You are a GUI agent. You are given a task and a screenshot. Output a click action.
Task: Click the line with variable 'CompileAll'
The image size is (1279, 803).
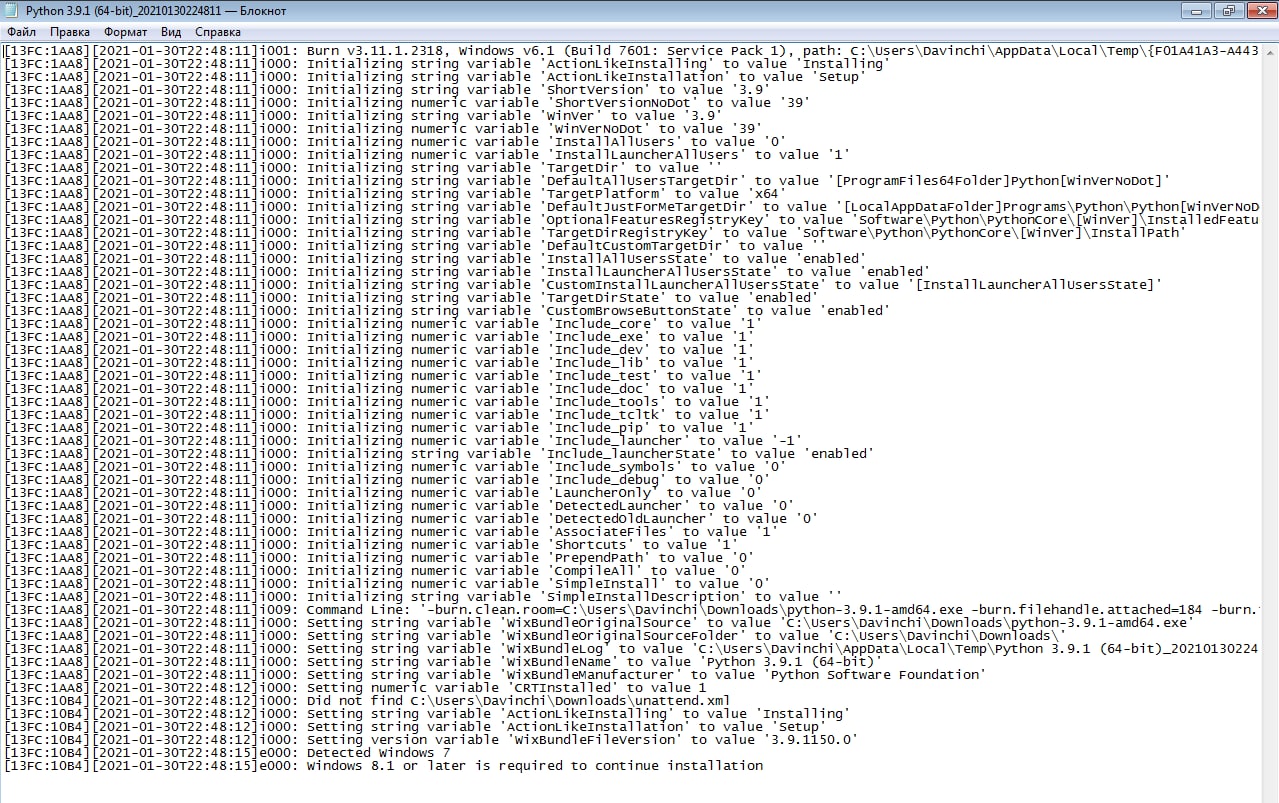pos(375,570)
